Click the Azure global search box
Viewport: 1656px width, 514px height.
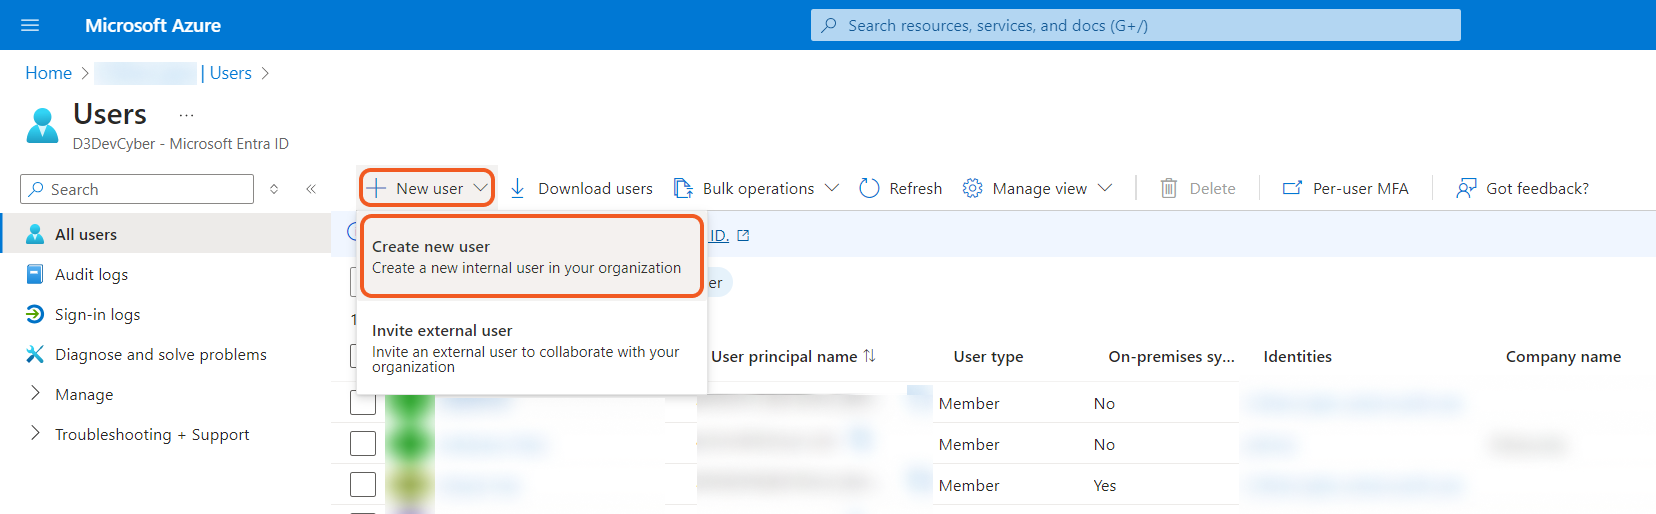tap(1135, 25)
